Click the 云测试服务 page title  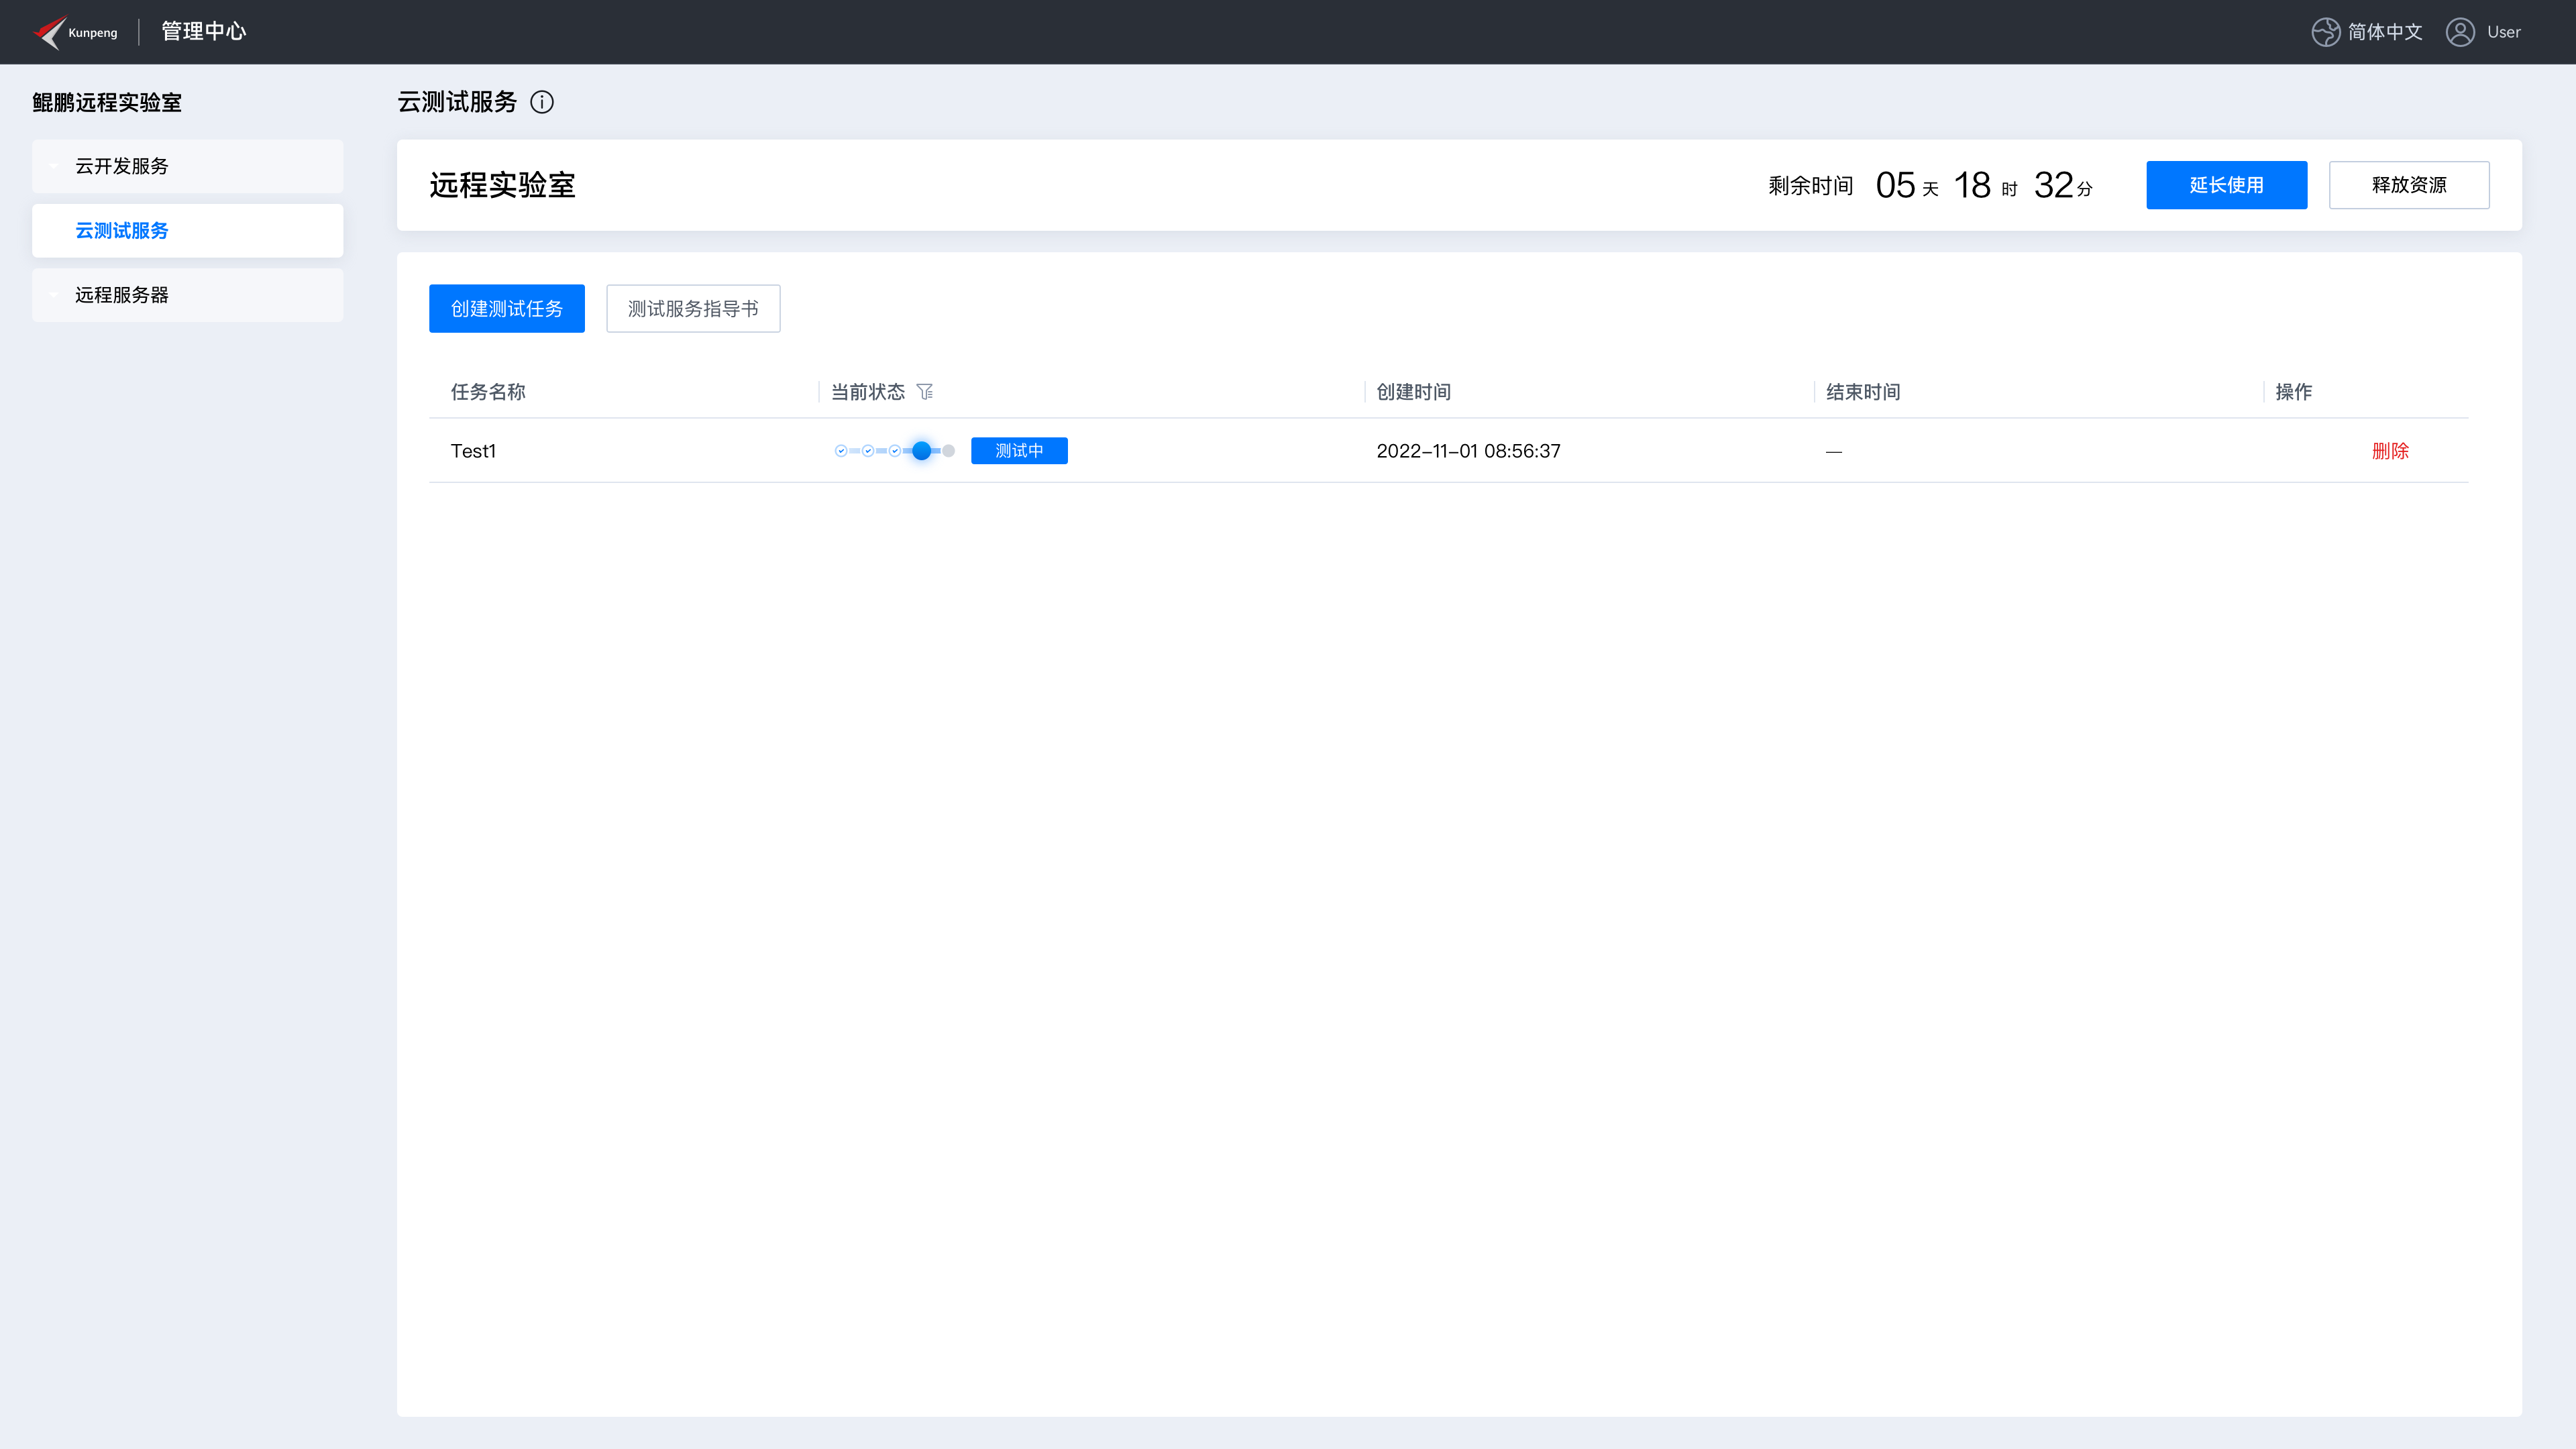click(457, 102)
